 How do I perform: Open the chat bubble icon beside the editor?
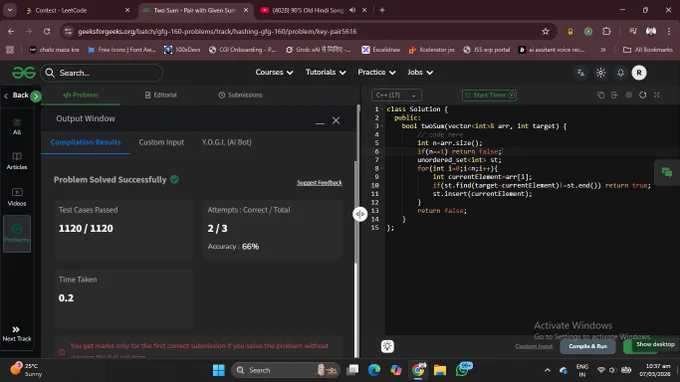click(x=667, y=173)
